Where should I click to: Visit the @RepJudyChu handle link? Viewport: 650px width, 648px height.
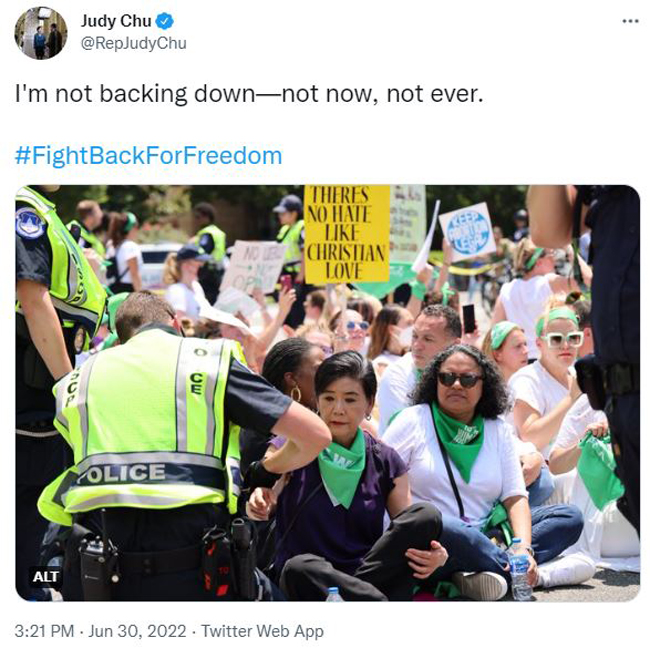pos(133,44)
